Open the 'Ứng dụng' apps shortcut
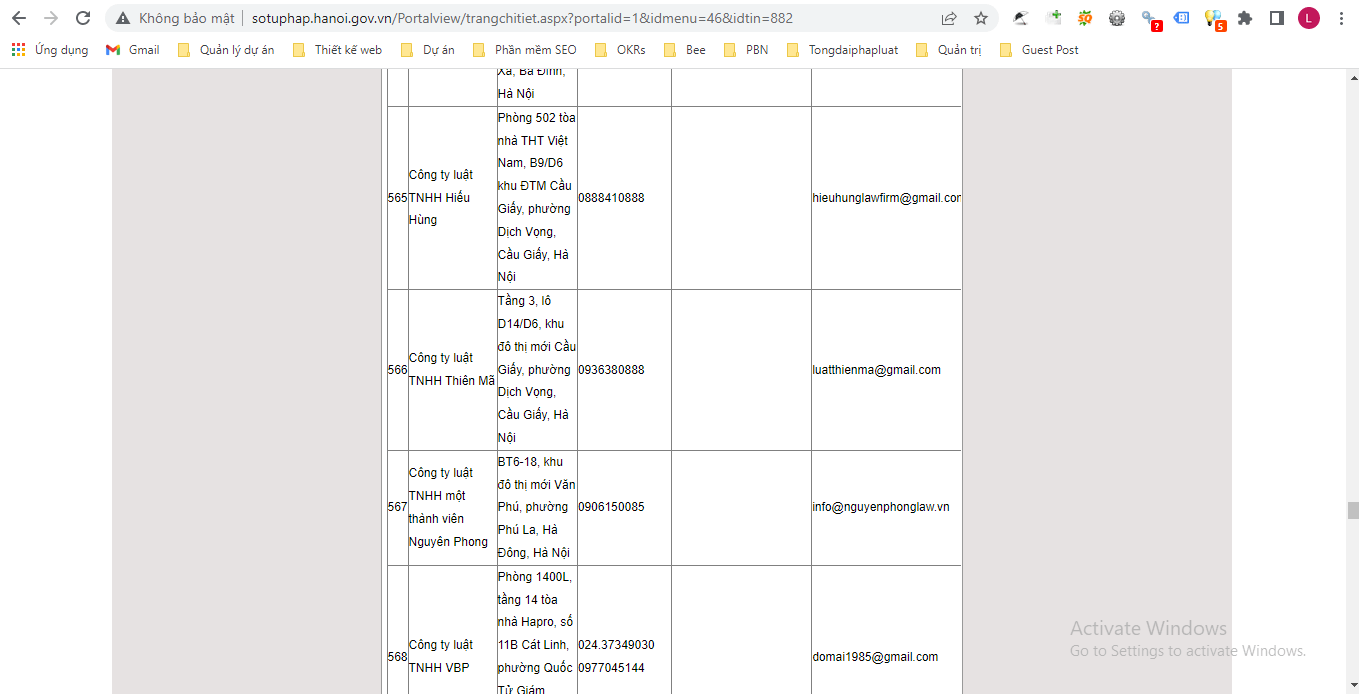The height and width of the screenshot is (694, 1359). (x=50, y=50)
